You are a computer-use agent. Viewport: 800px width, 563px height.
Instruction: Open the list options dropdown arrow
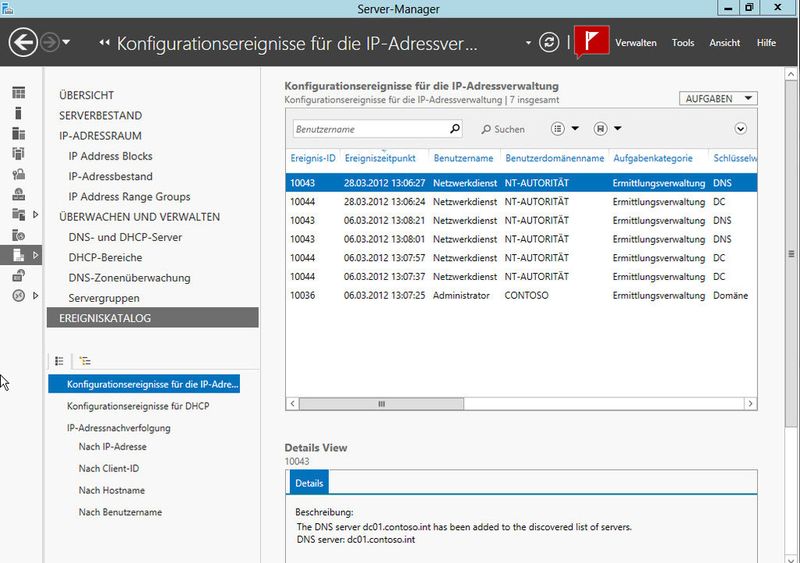click(x=575, y=129)
